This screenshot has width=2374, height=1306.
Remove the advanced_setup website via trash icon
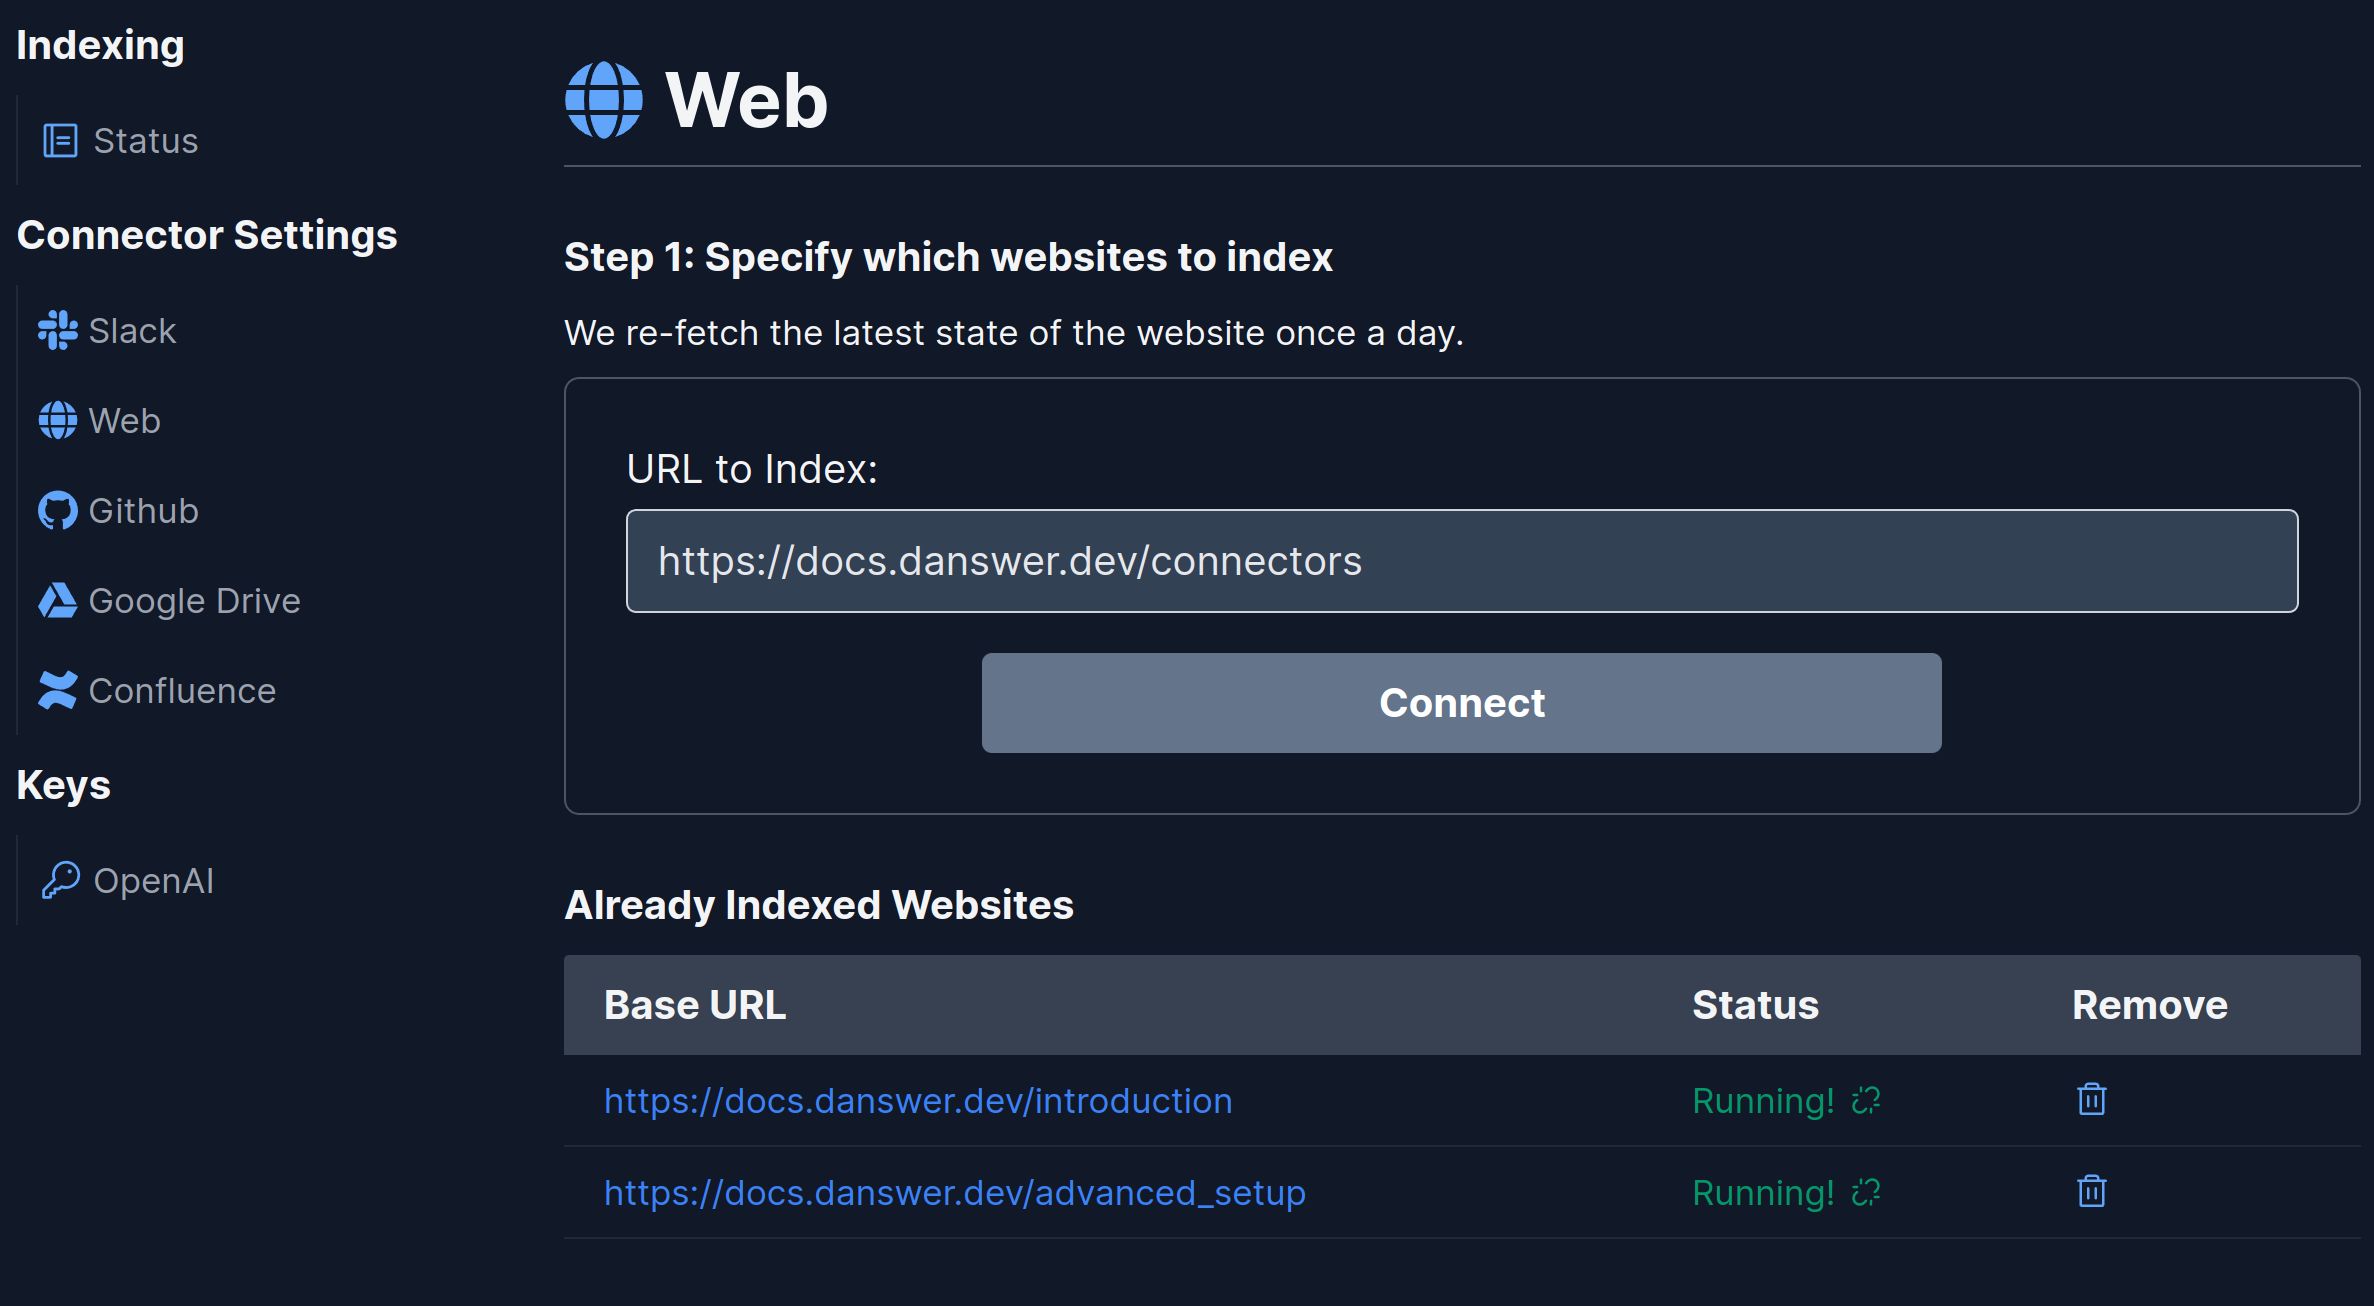click(2091, 1191)
